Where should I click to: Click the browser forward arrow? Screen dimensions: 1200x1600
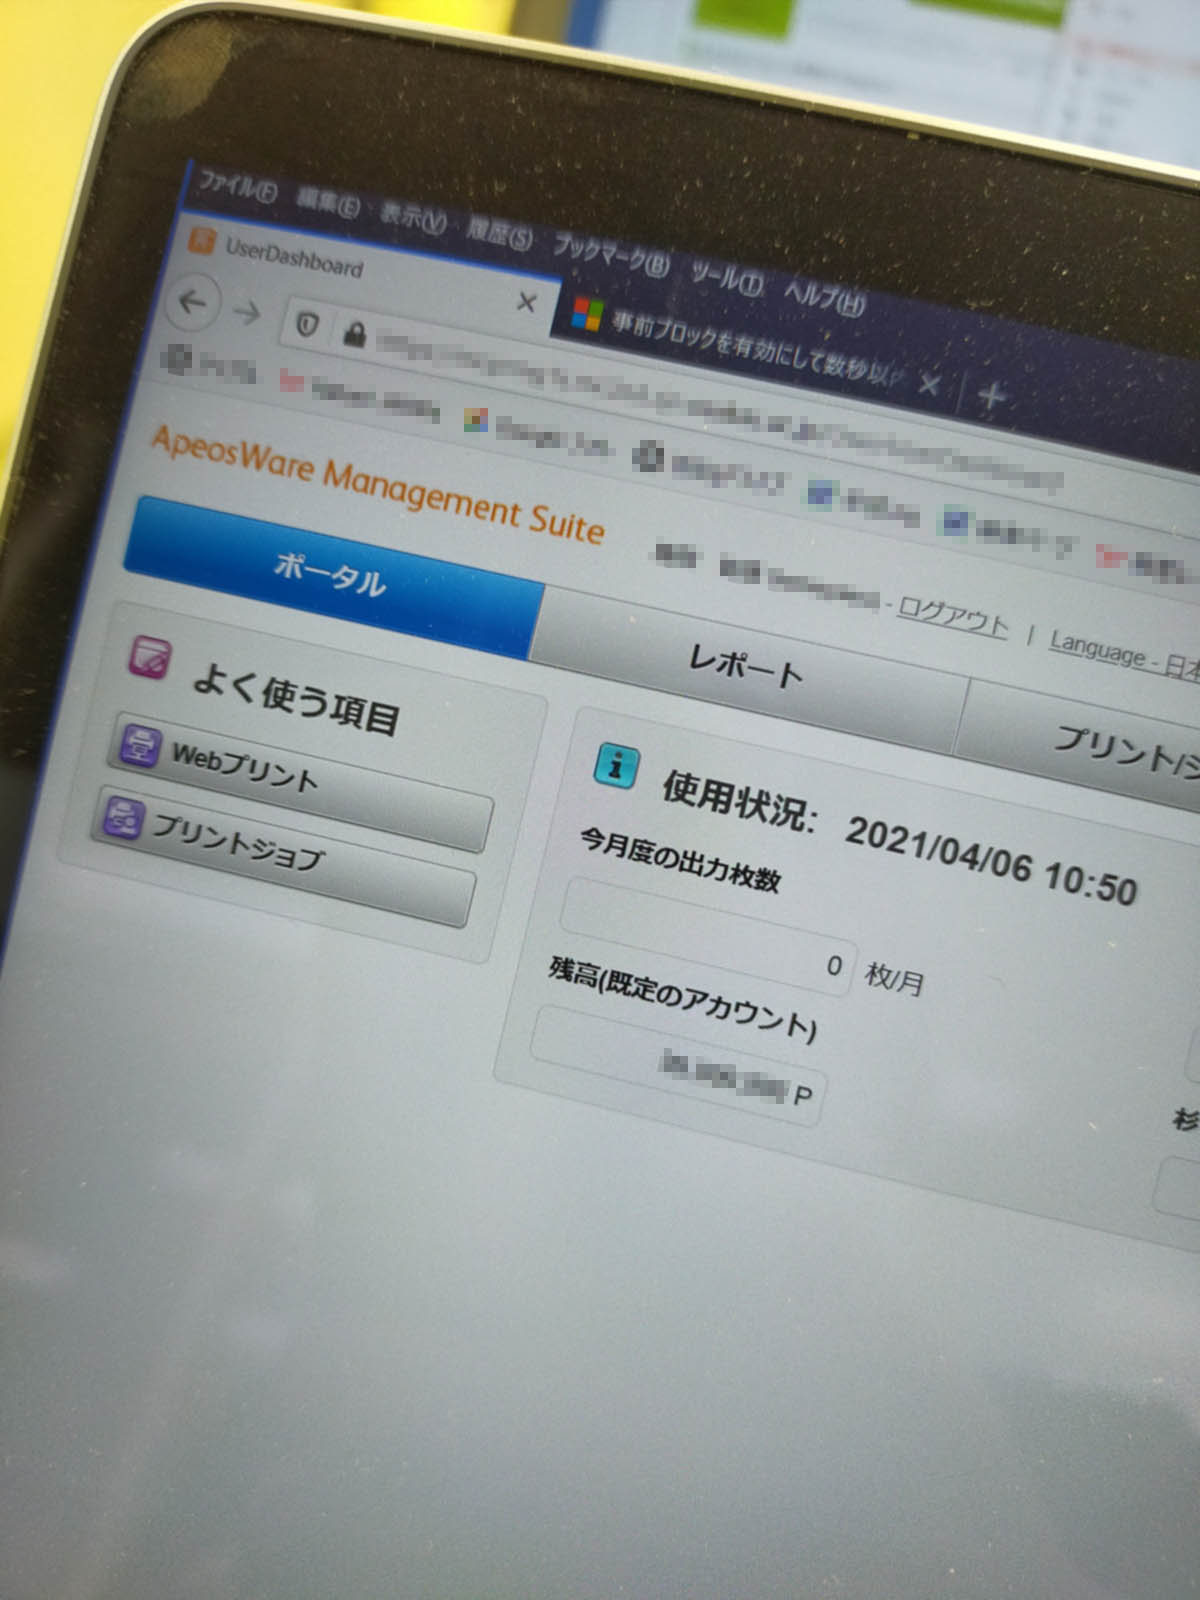(246, 313)
